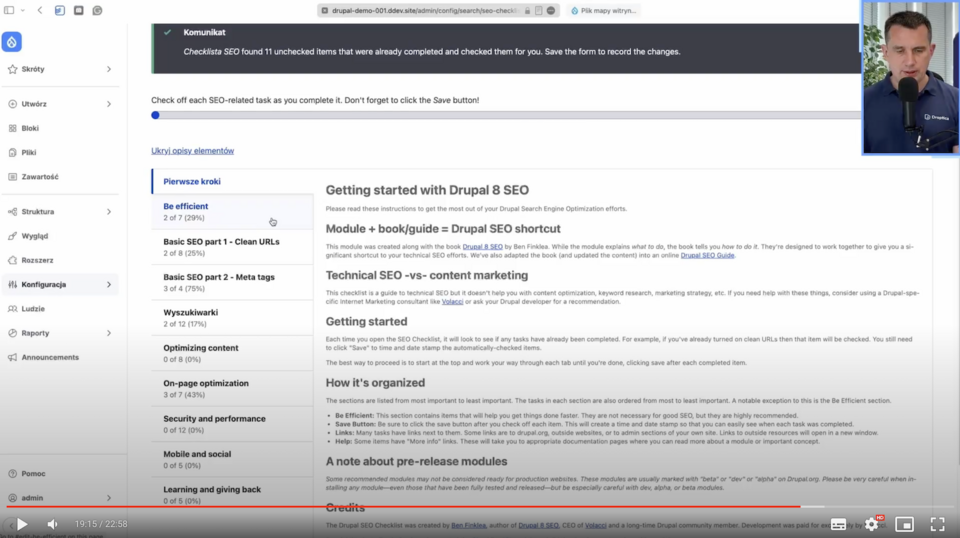Open the Drupal 8 SEO book link
This screenshot has height=538, width=960.
(x=482, y=247)
